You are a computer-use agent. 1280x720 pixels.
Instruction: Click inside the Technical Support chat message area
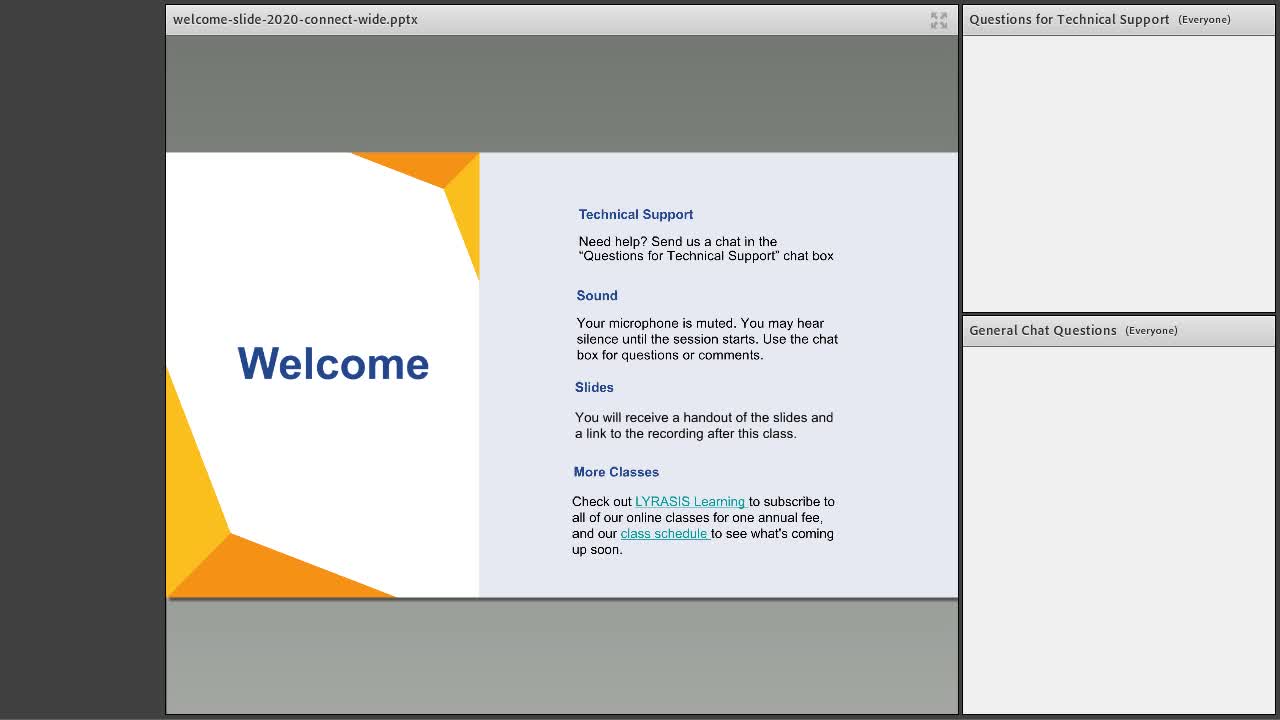(1118, 173)
